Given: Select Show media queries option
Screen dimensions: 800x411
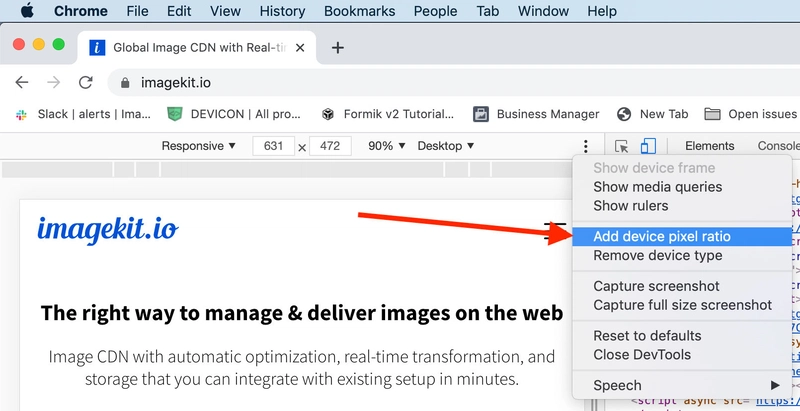Looking at the screenshot, I should click(681, 187).
